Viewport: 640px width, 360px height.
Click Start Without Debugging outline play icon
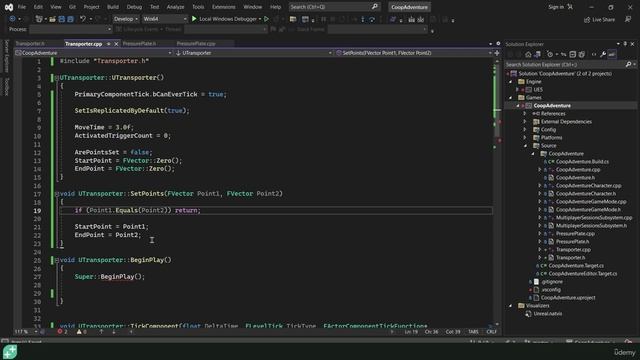[x=267, y=19]
